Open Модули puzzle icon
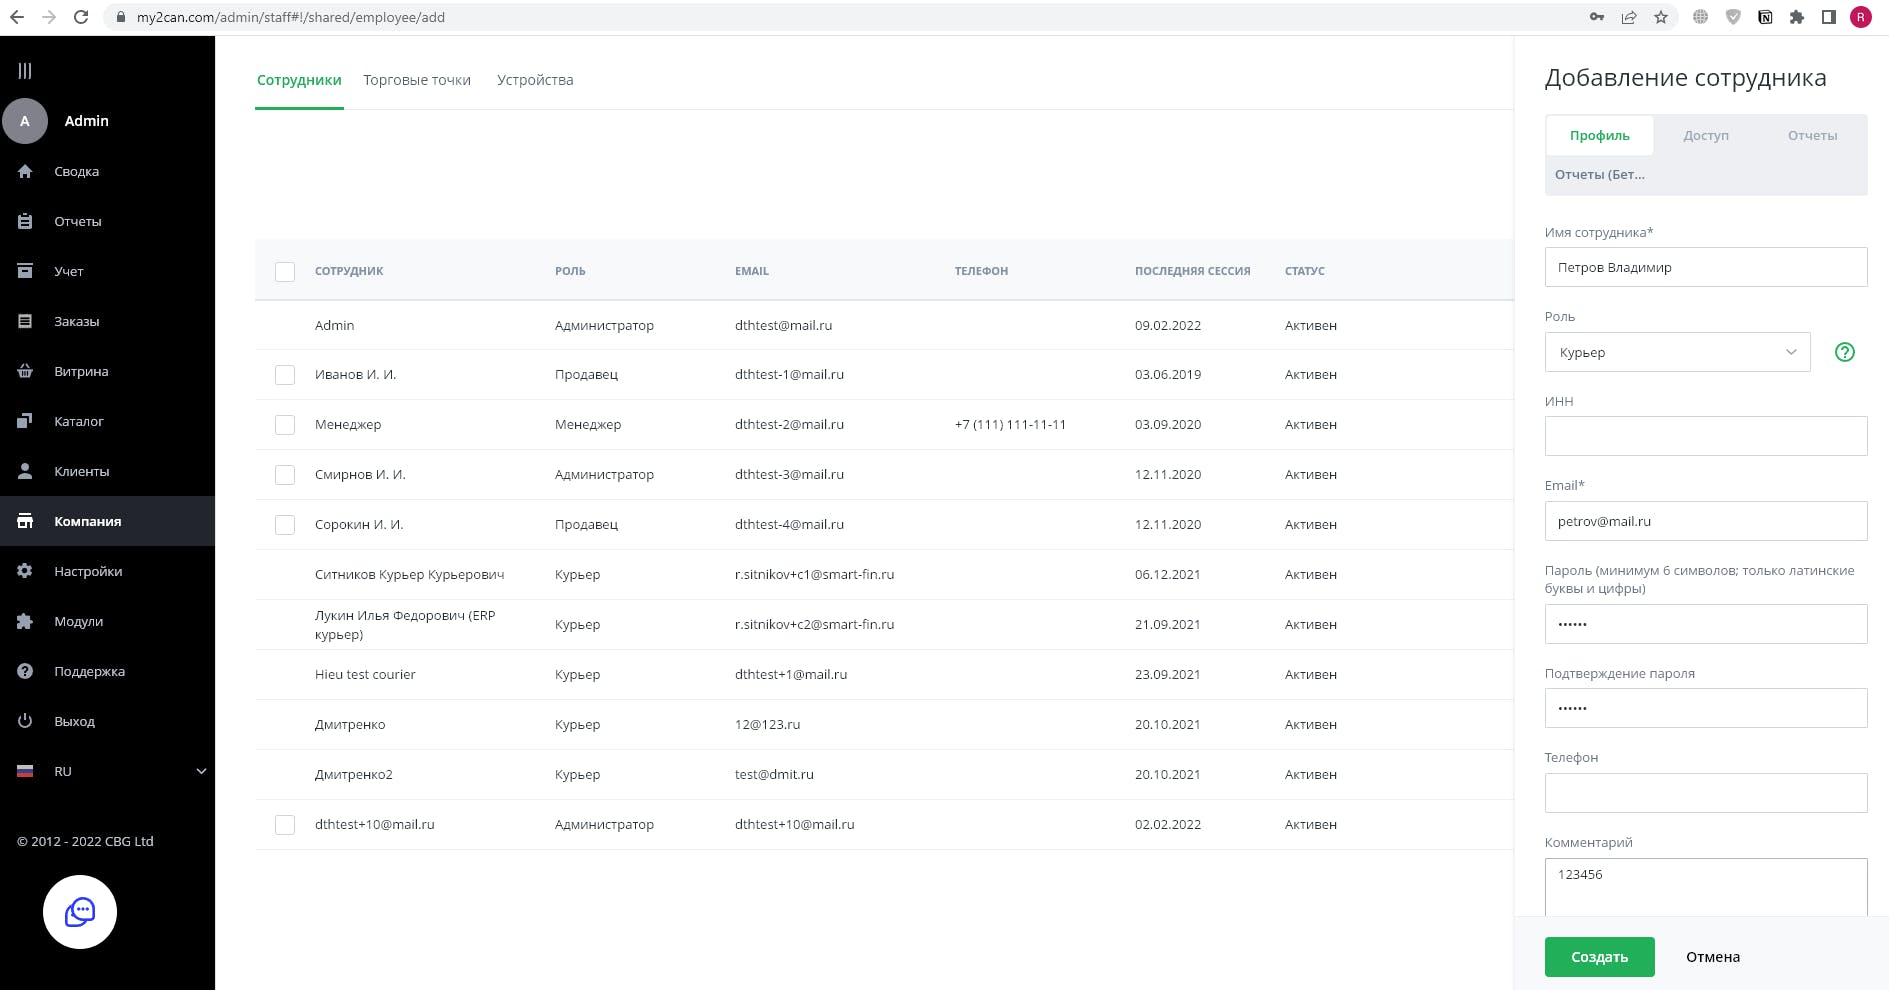Image resolution: width=1889 pixels, height=990 pixels. (25, 621)
